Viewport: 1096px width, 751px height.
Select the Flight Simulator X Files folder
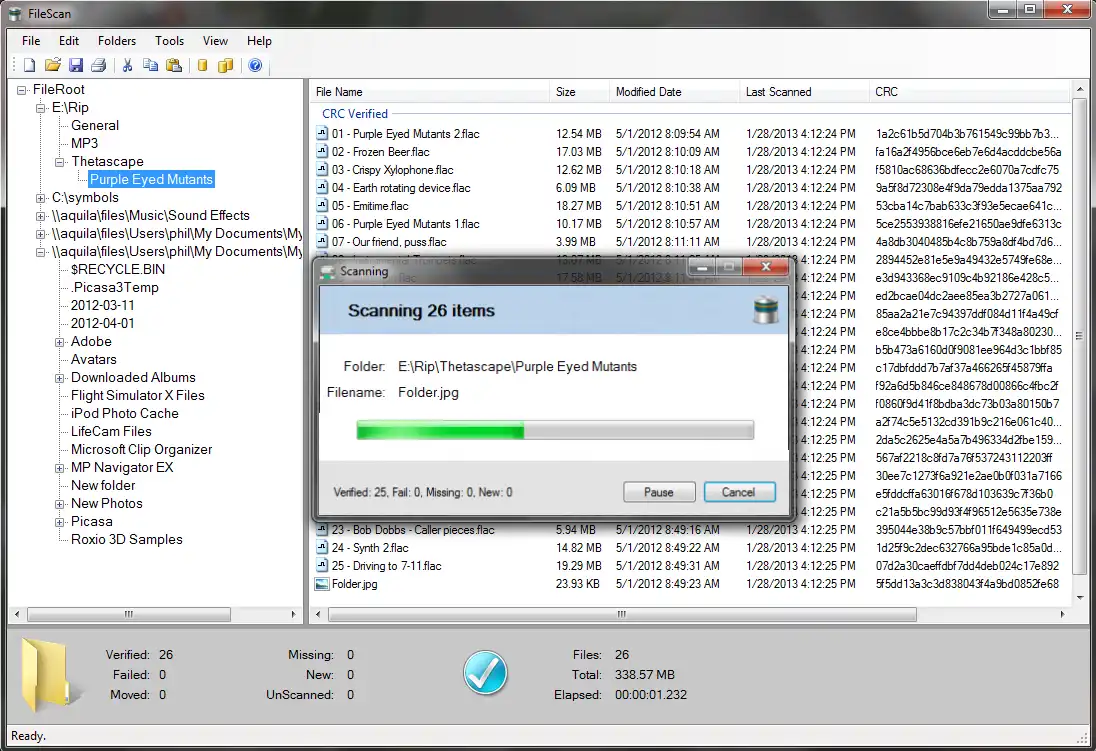click(x=137, y=395)
